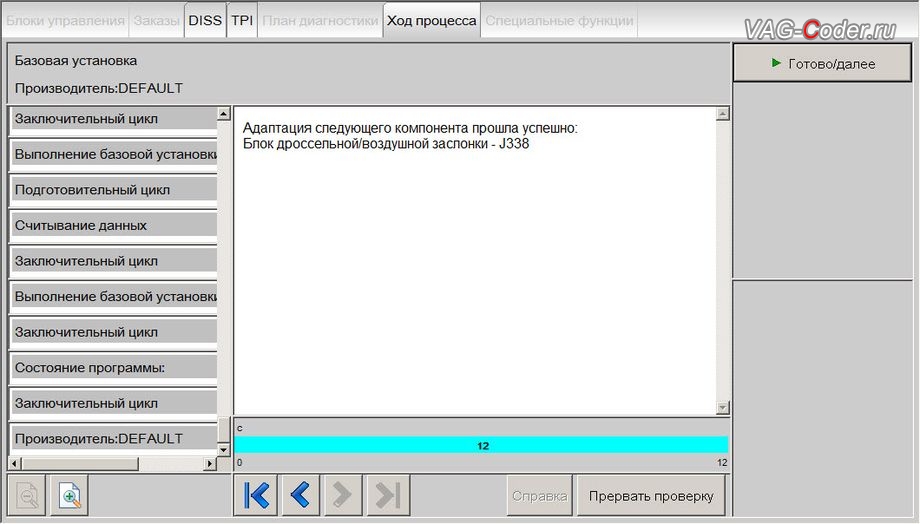Select first Выполнение базовой установки step

(x=114, y=154)
